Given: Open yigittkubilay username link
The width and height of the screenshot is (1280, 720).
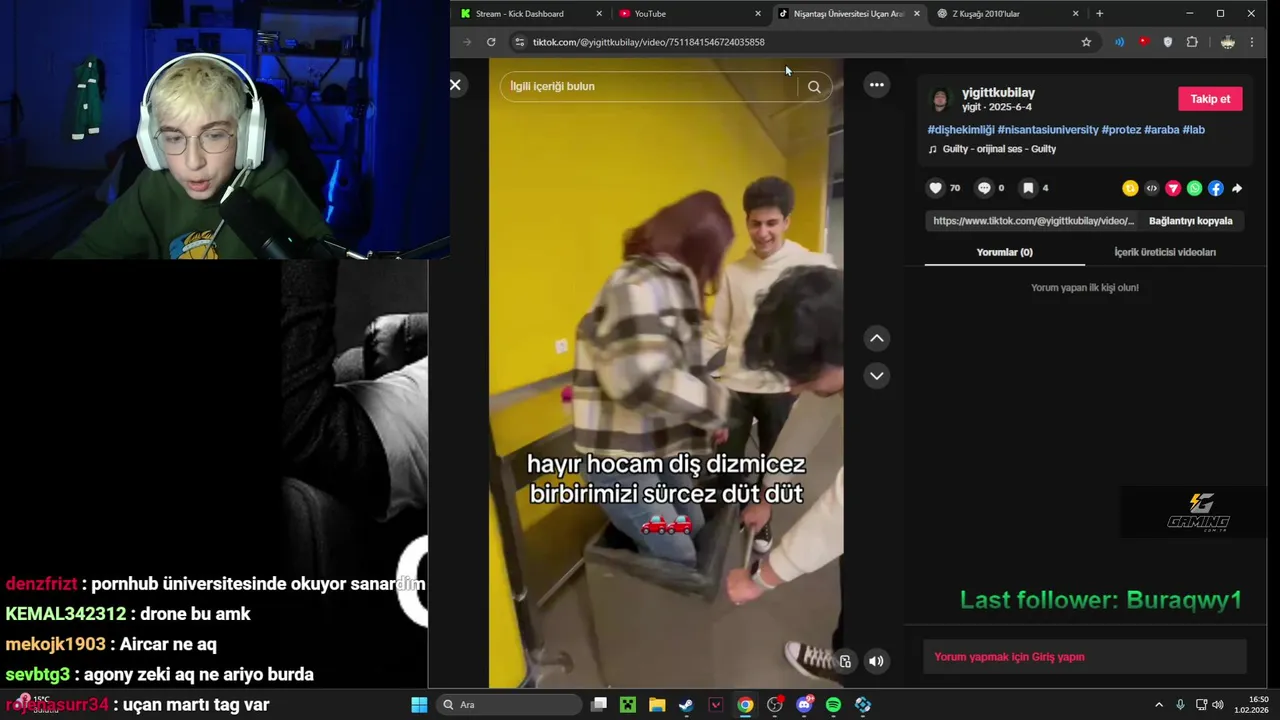Looking at the screenshot, I should pos(998,93).
